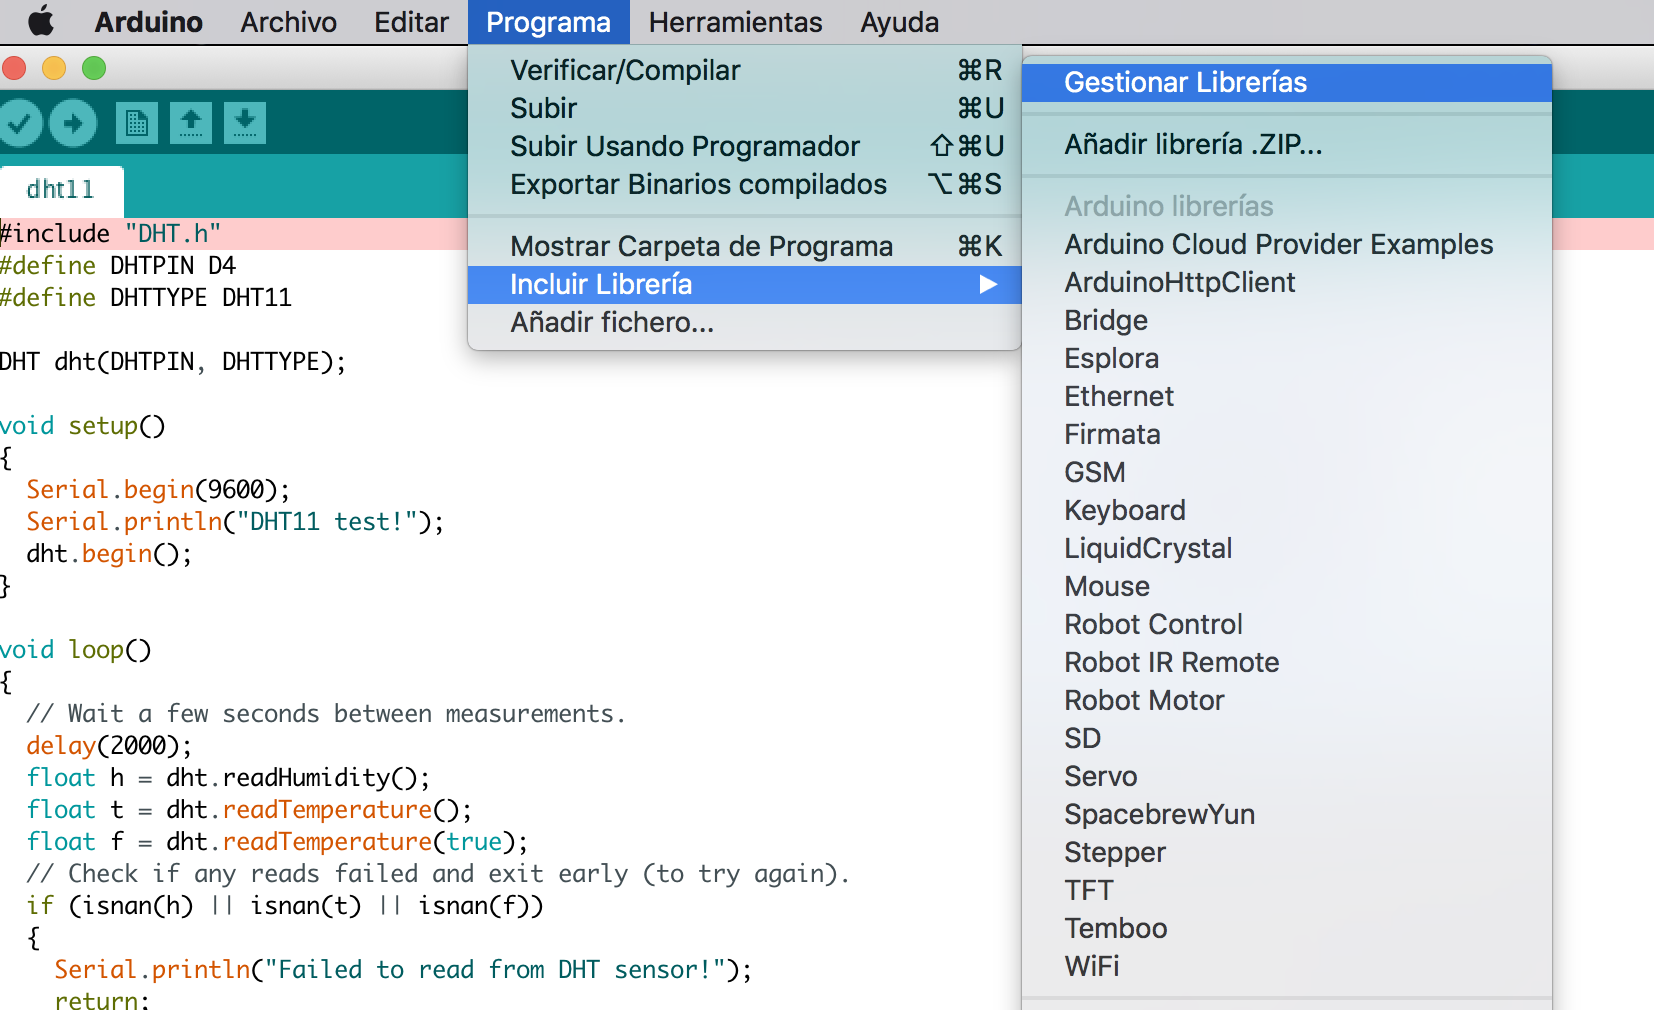Viewport: 1654px width, 1010px height.
Task: Click the Wait a few seconds comment
Action: (326, 714)
